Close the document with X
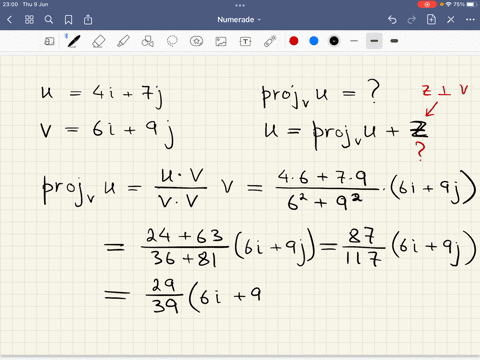The image size is (480, 360). tap(451, 20)
